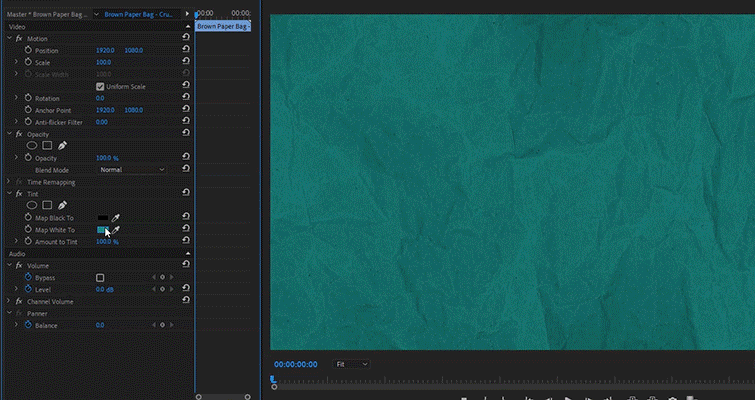The height and width of the screenshot is (400, 755).
Task: Reset the Amount to Tint value
Action: pos(186,242)
